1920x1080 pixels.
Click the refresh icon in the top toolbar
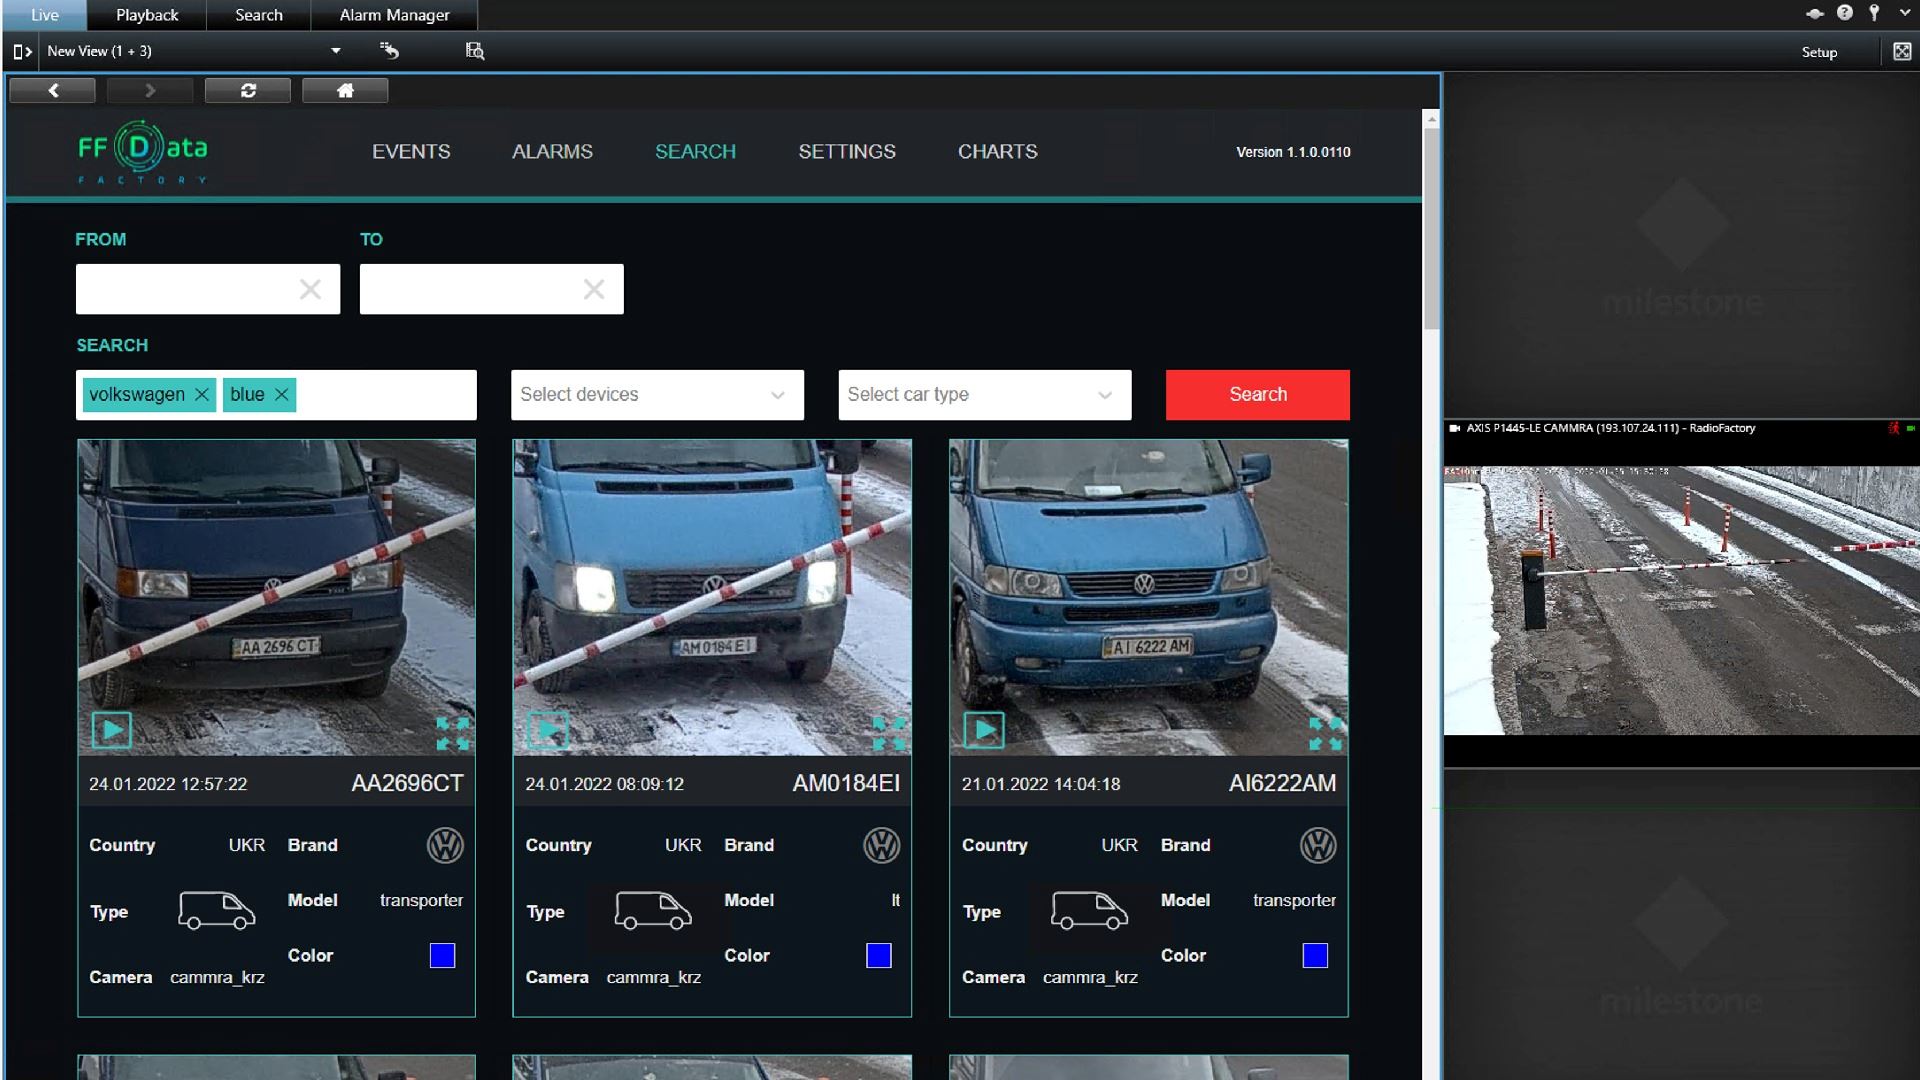coord(247,90)
